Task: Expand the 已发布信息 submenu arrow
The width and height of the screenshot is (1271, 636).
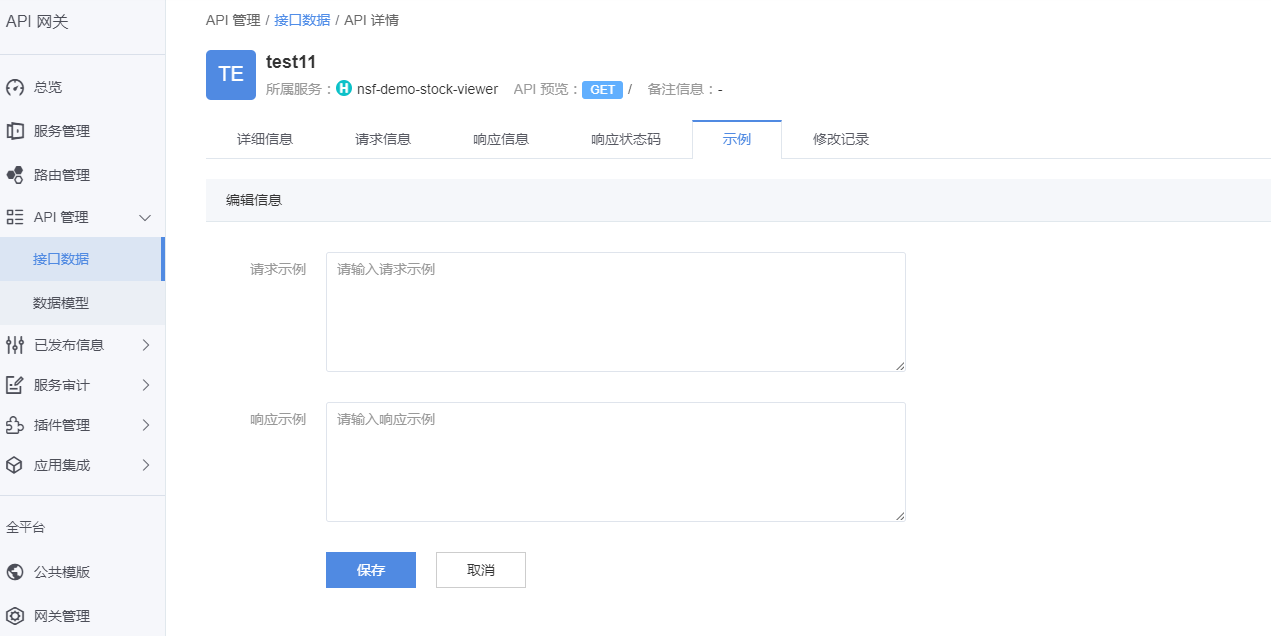Action: [145, 345]
